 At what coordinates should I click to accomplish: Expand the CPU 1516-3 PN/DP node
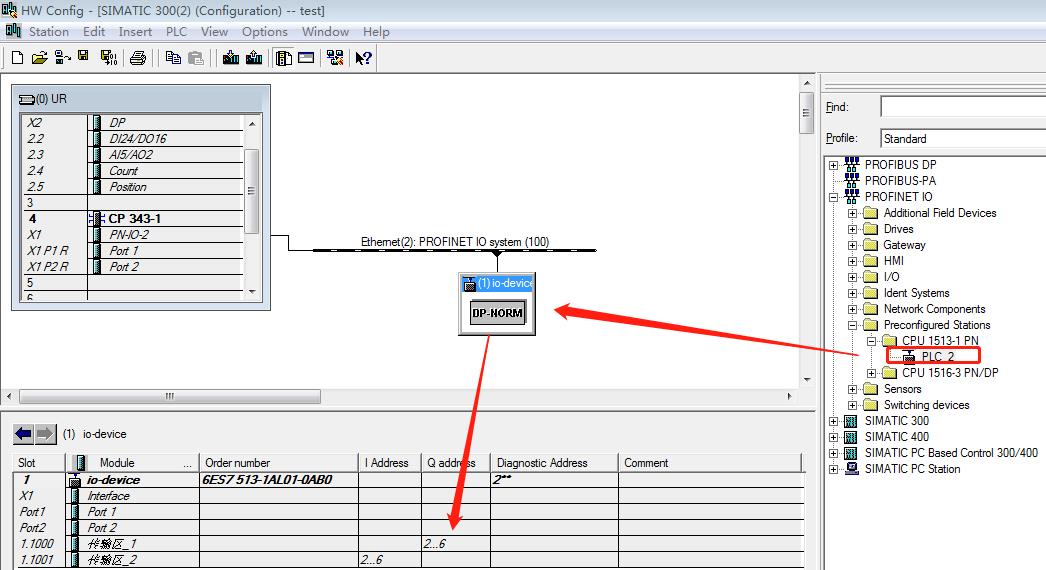click(871, 373)
